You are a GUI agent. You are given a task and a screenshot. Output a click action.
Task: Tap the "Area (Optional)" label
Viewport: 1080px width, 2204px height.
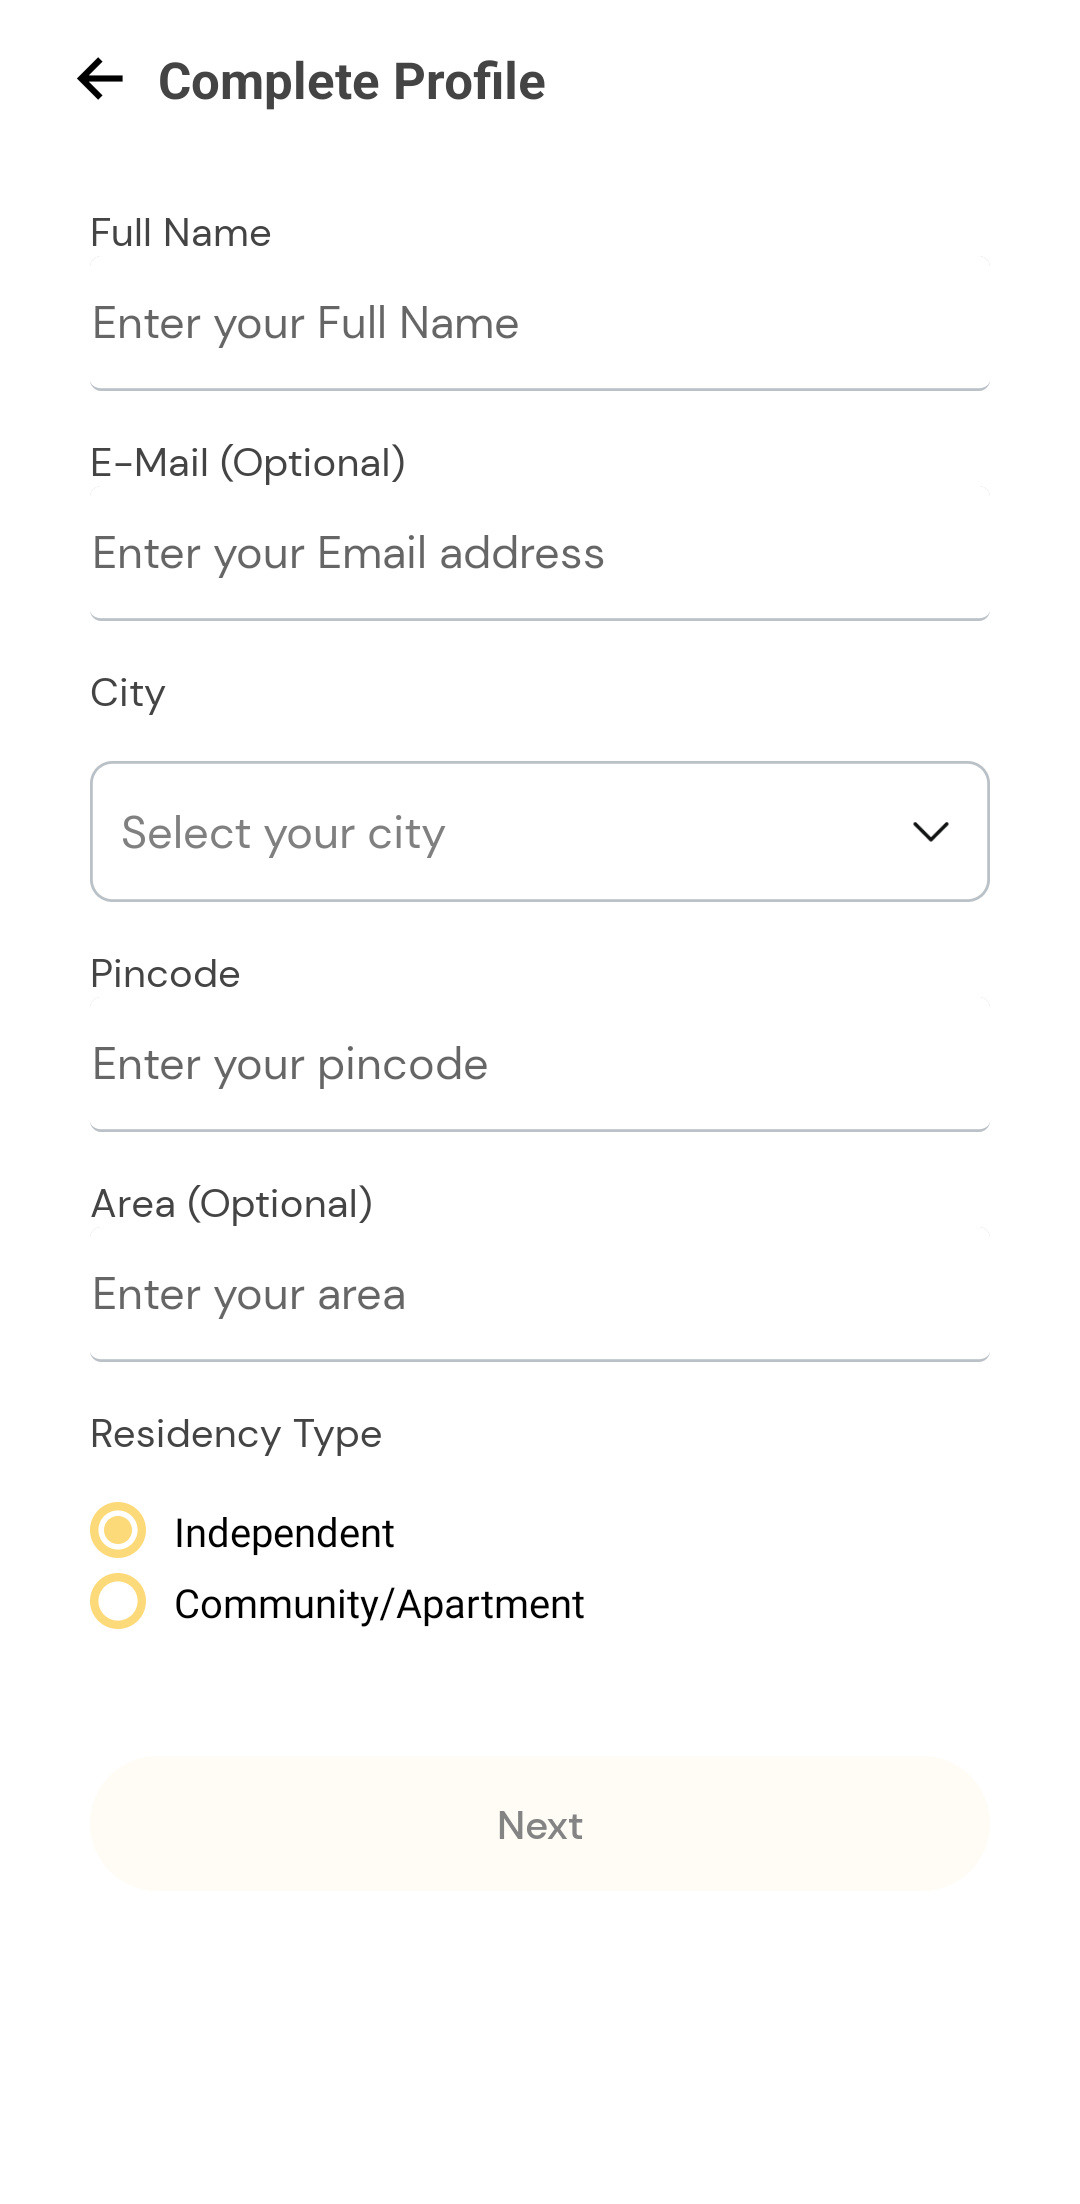coord(232,1204)
